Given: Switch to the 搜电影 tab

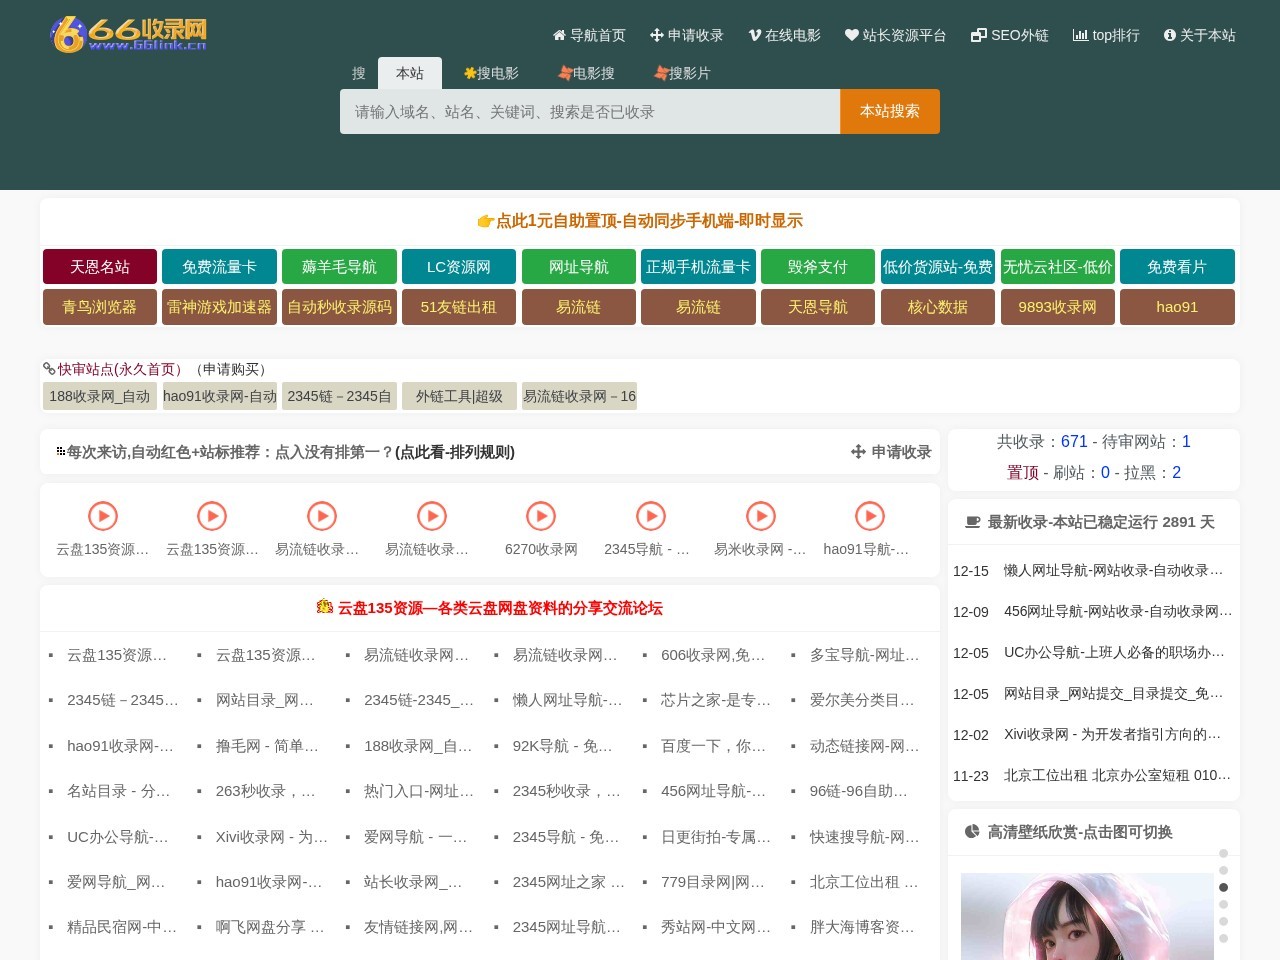Looking at the screenshot, I should pos(491,72).
